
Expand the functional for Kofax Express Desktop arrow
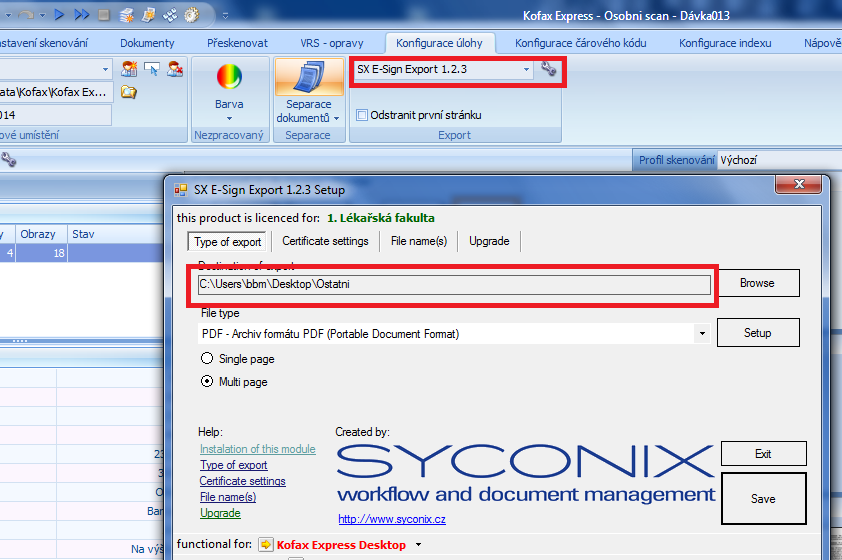pyautogui.click(x=418, y=545)
